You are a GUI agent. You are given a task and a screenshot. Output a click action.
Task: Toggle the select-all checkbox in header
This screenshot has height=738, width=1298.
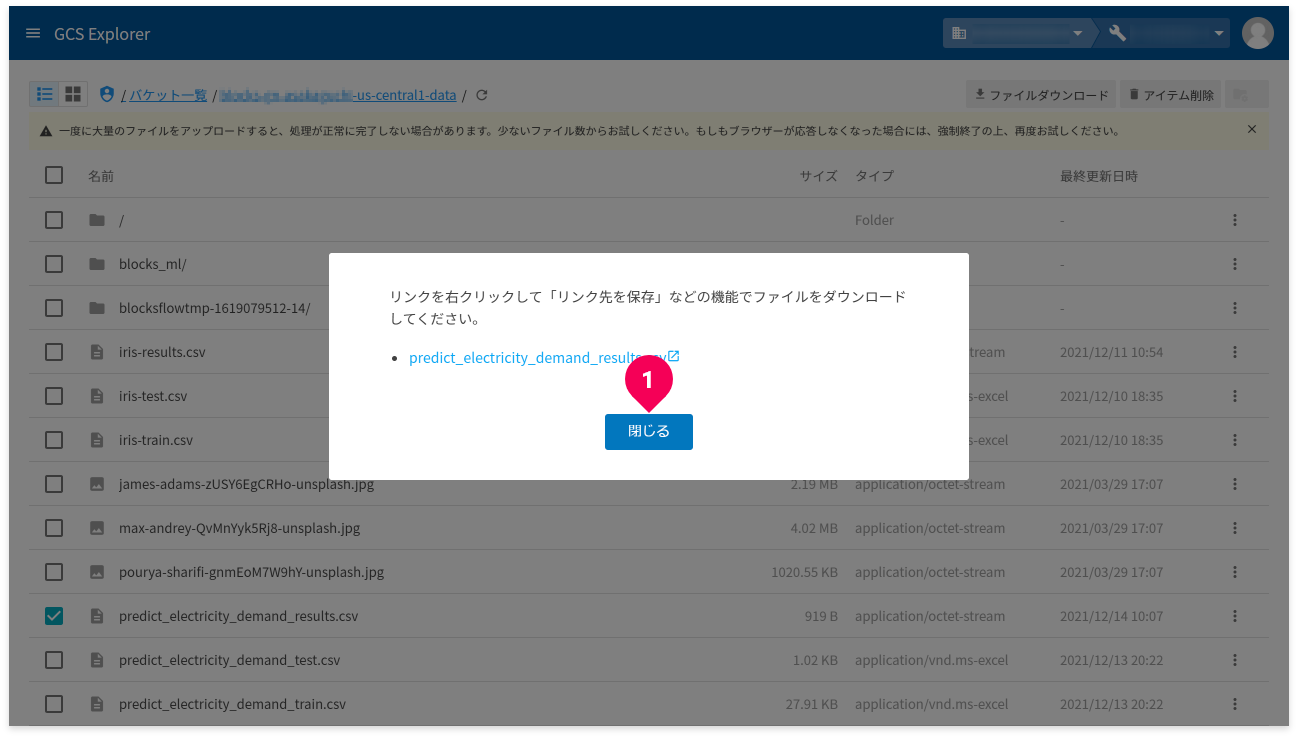click(x=54, y=175)
